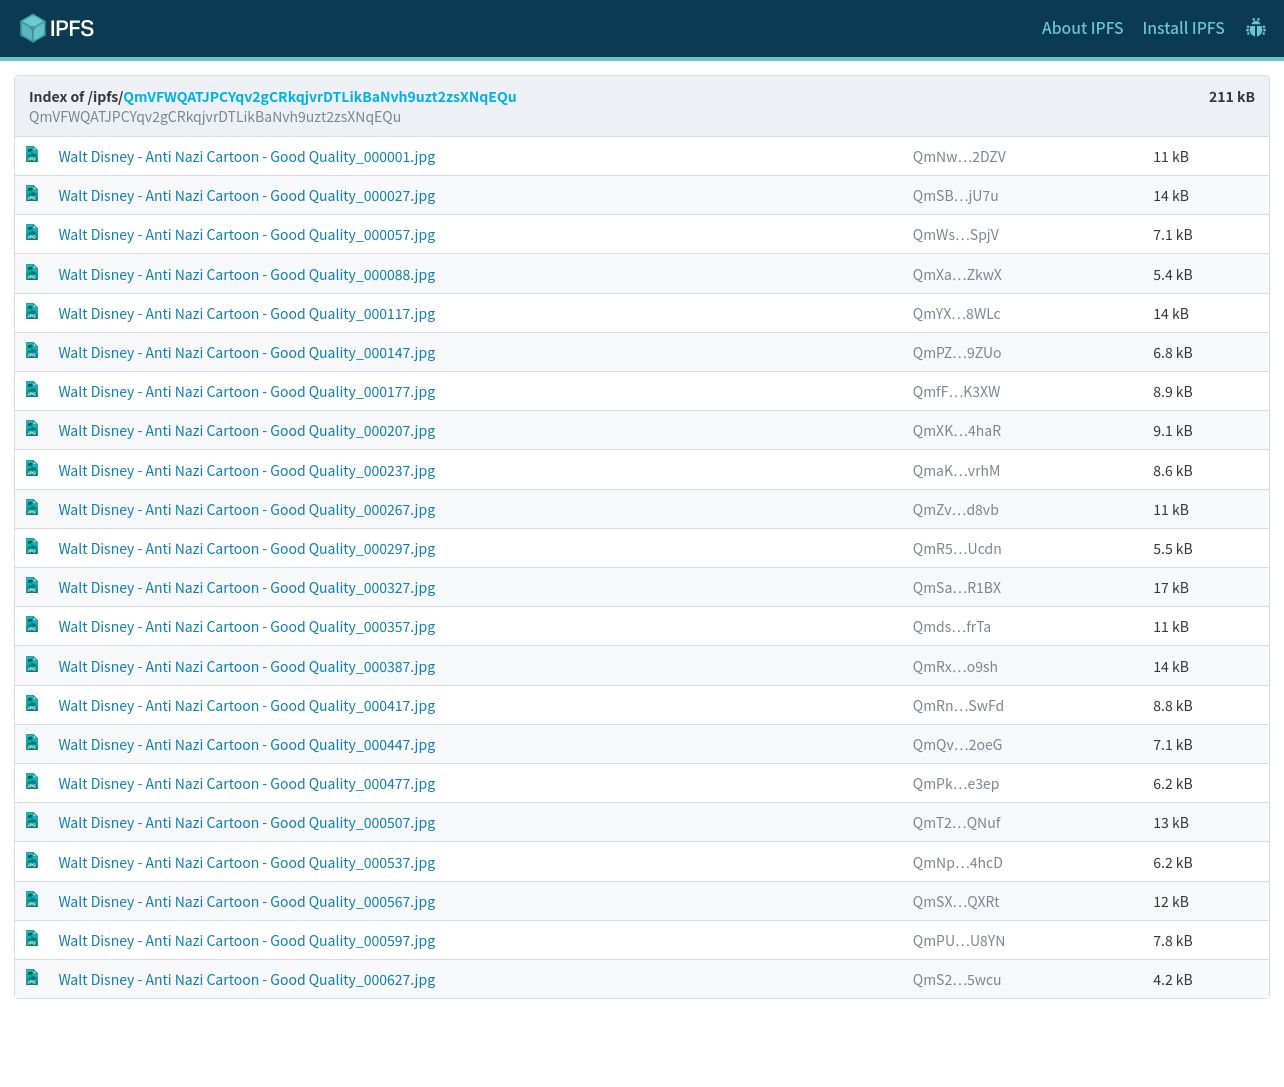Open the QmVFWQATJPCYqv2g directory hash link
The height and width of the screenshot is (1087, 1284).
320,97
